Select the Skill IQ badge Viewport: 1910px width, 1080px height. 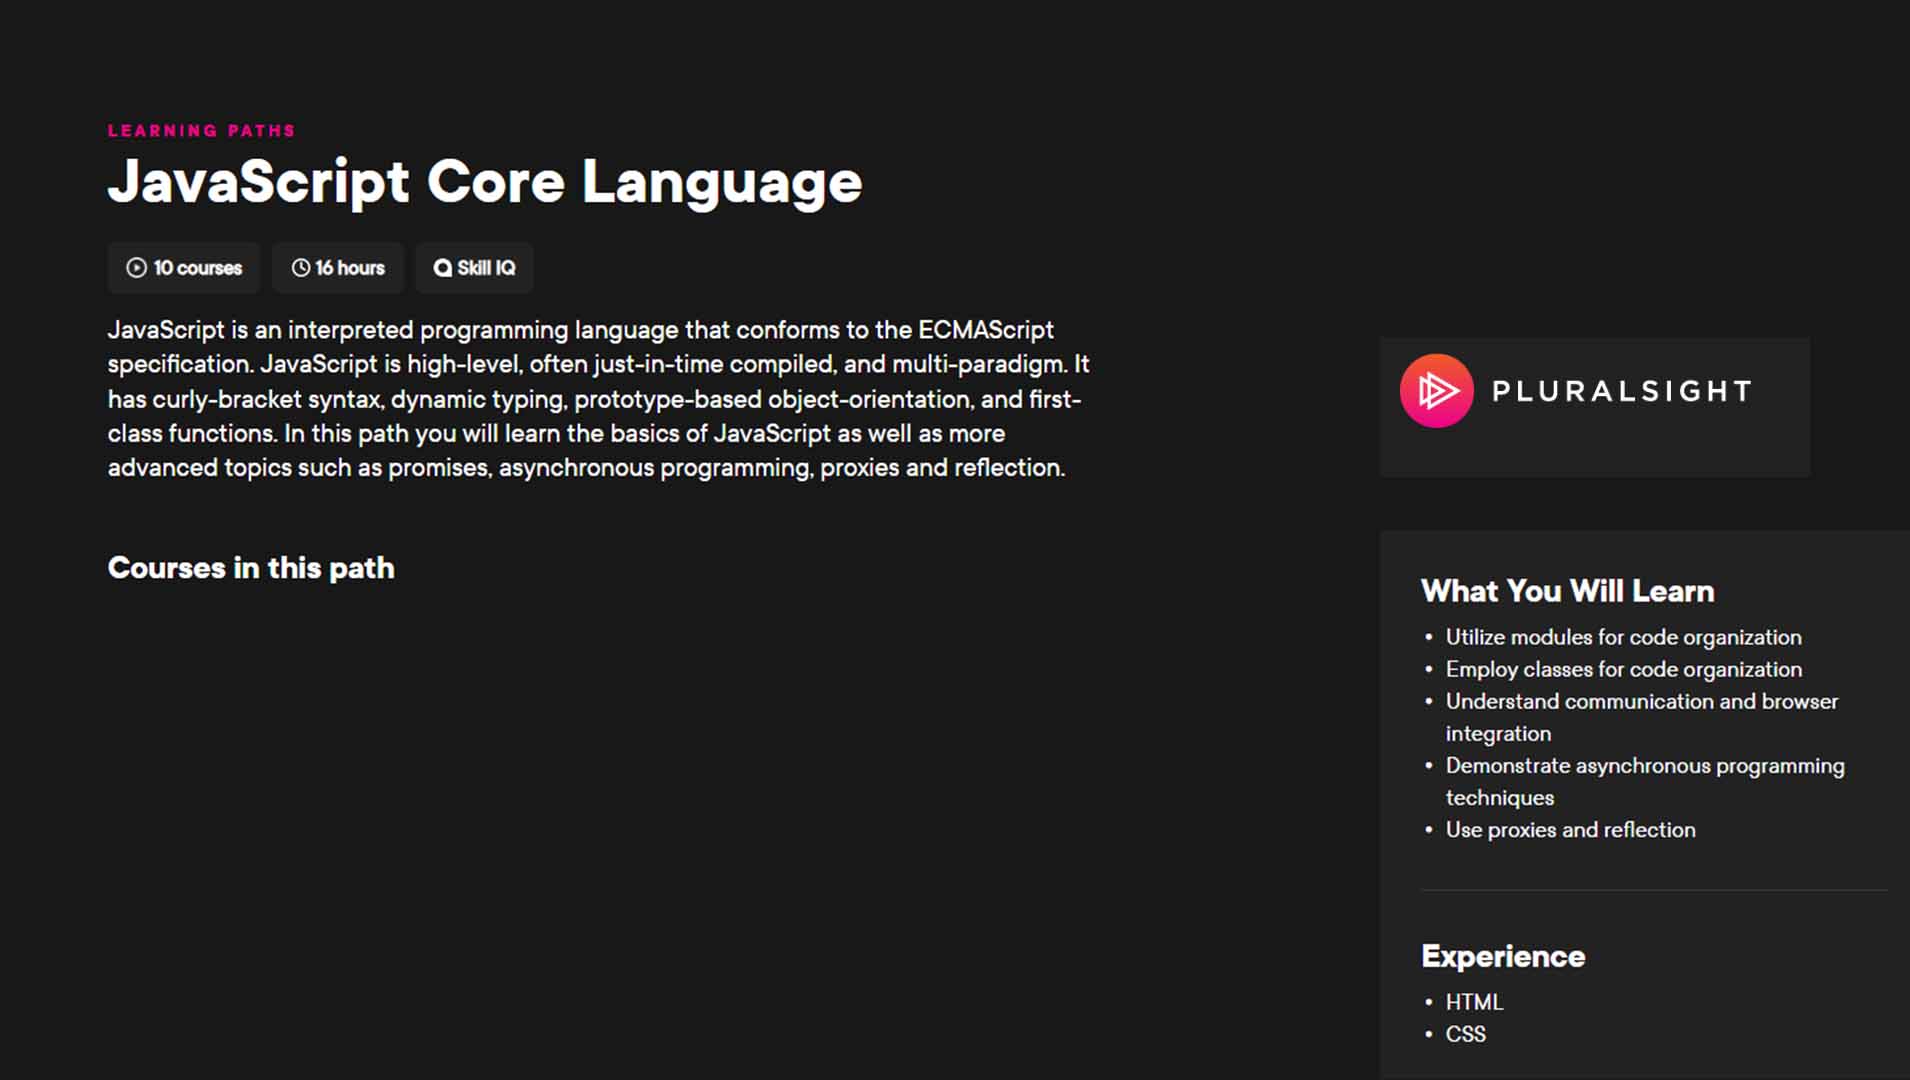pos(473,268)
